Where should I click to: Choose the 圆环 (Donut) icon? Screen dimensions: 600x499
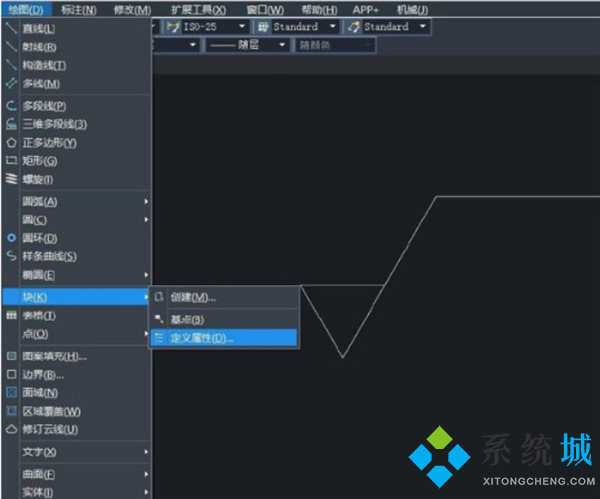pos(11,238)
